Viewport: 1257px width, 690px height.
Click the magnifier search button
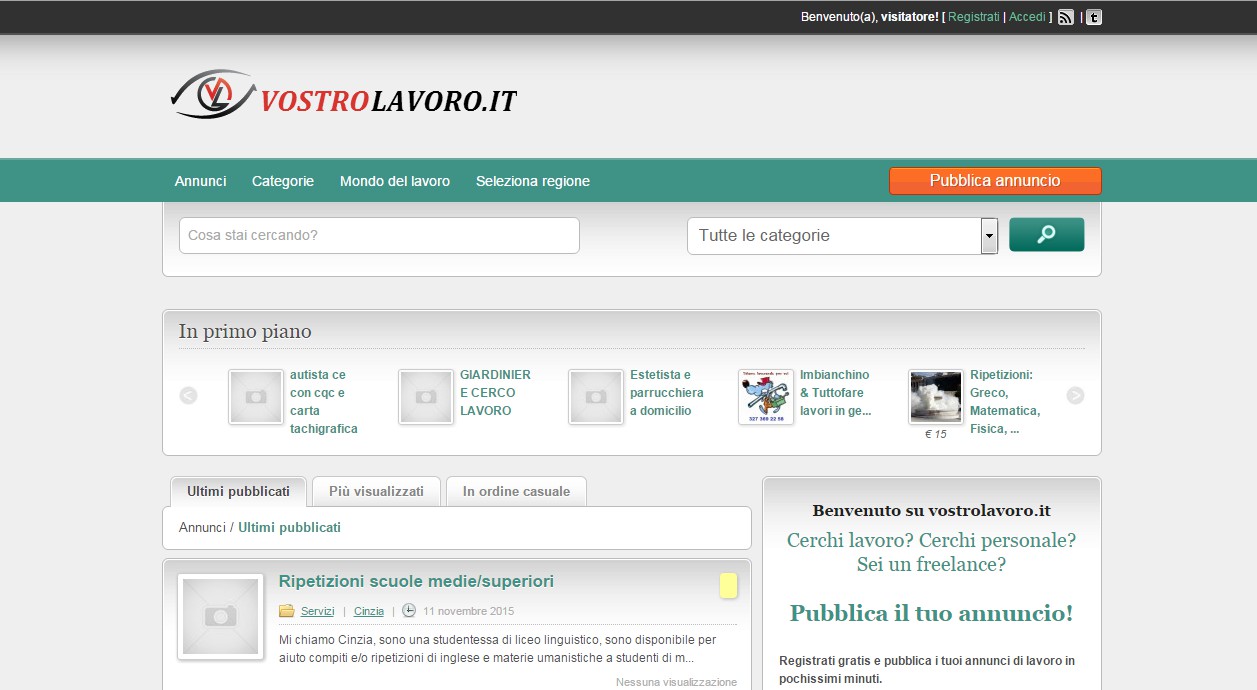coord(1046,235)
